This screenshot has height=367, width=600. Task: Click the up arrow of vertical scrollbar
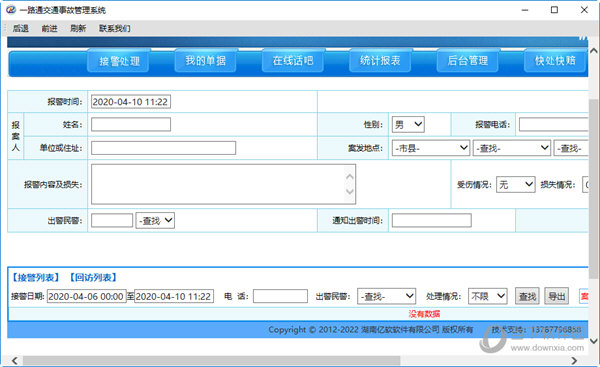coord(593,51)
